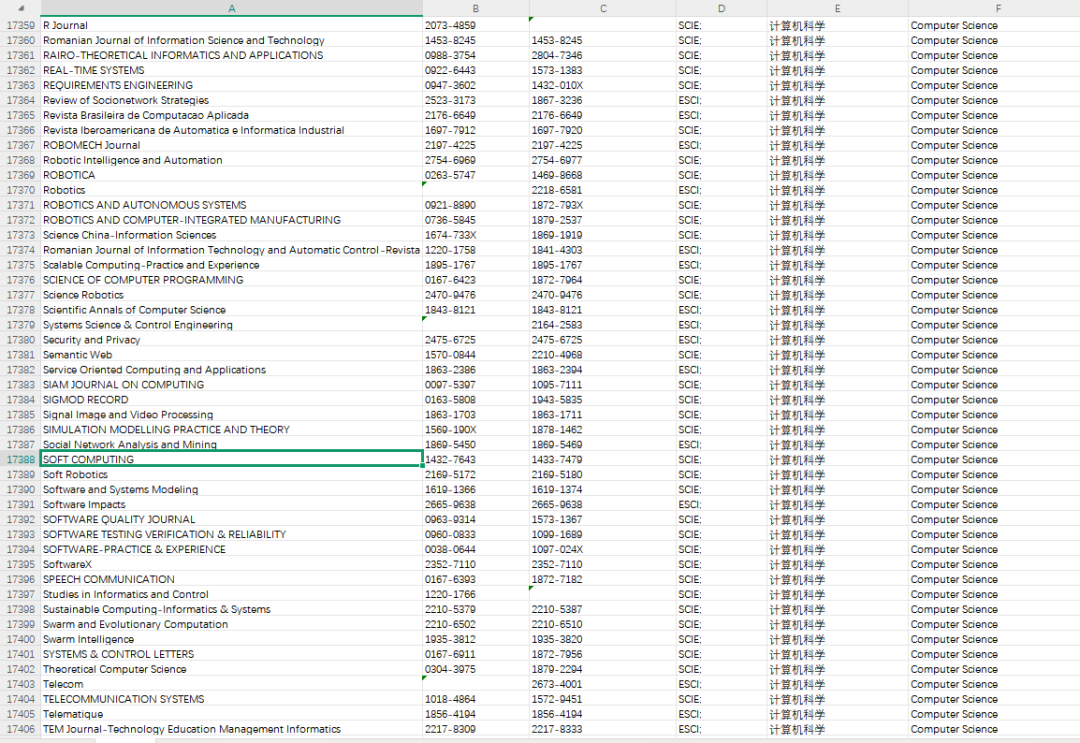
Task: Select row header 17406
Action: pyautogui.click(x=20, y=729)
